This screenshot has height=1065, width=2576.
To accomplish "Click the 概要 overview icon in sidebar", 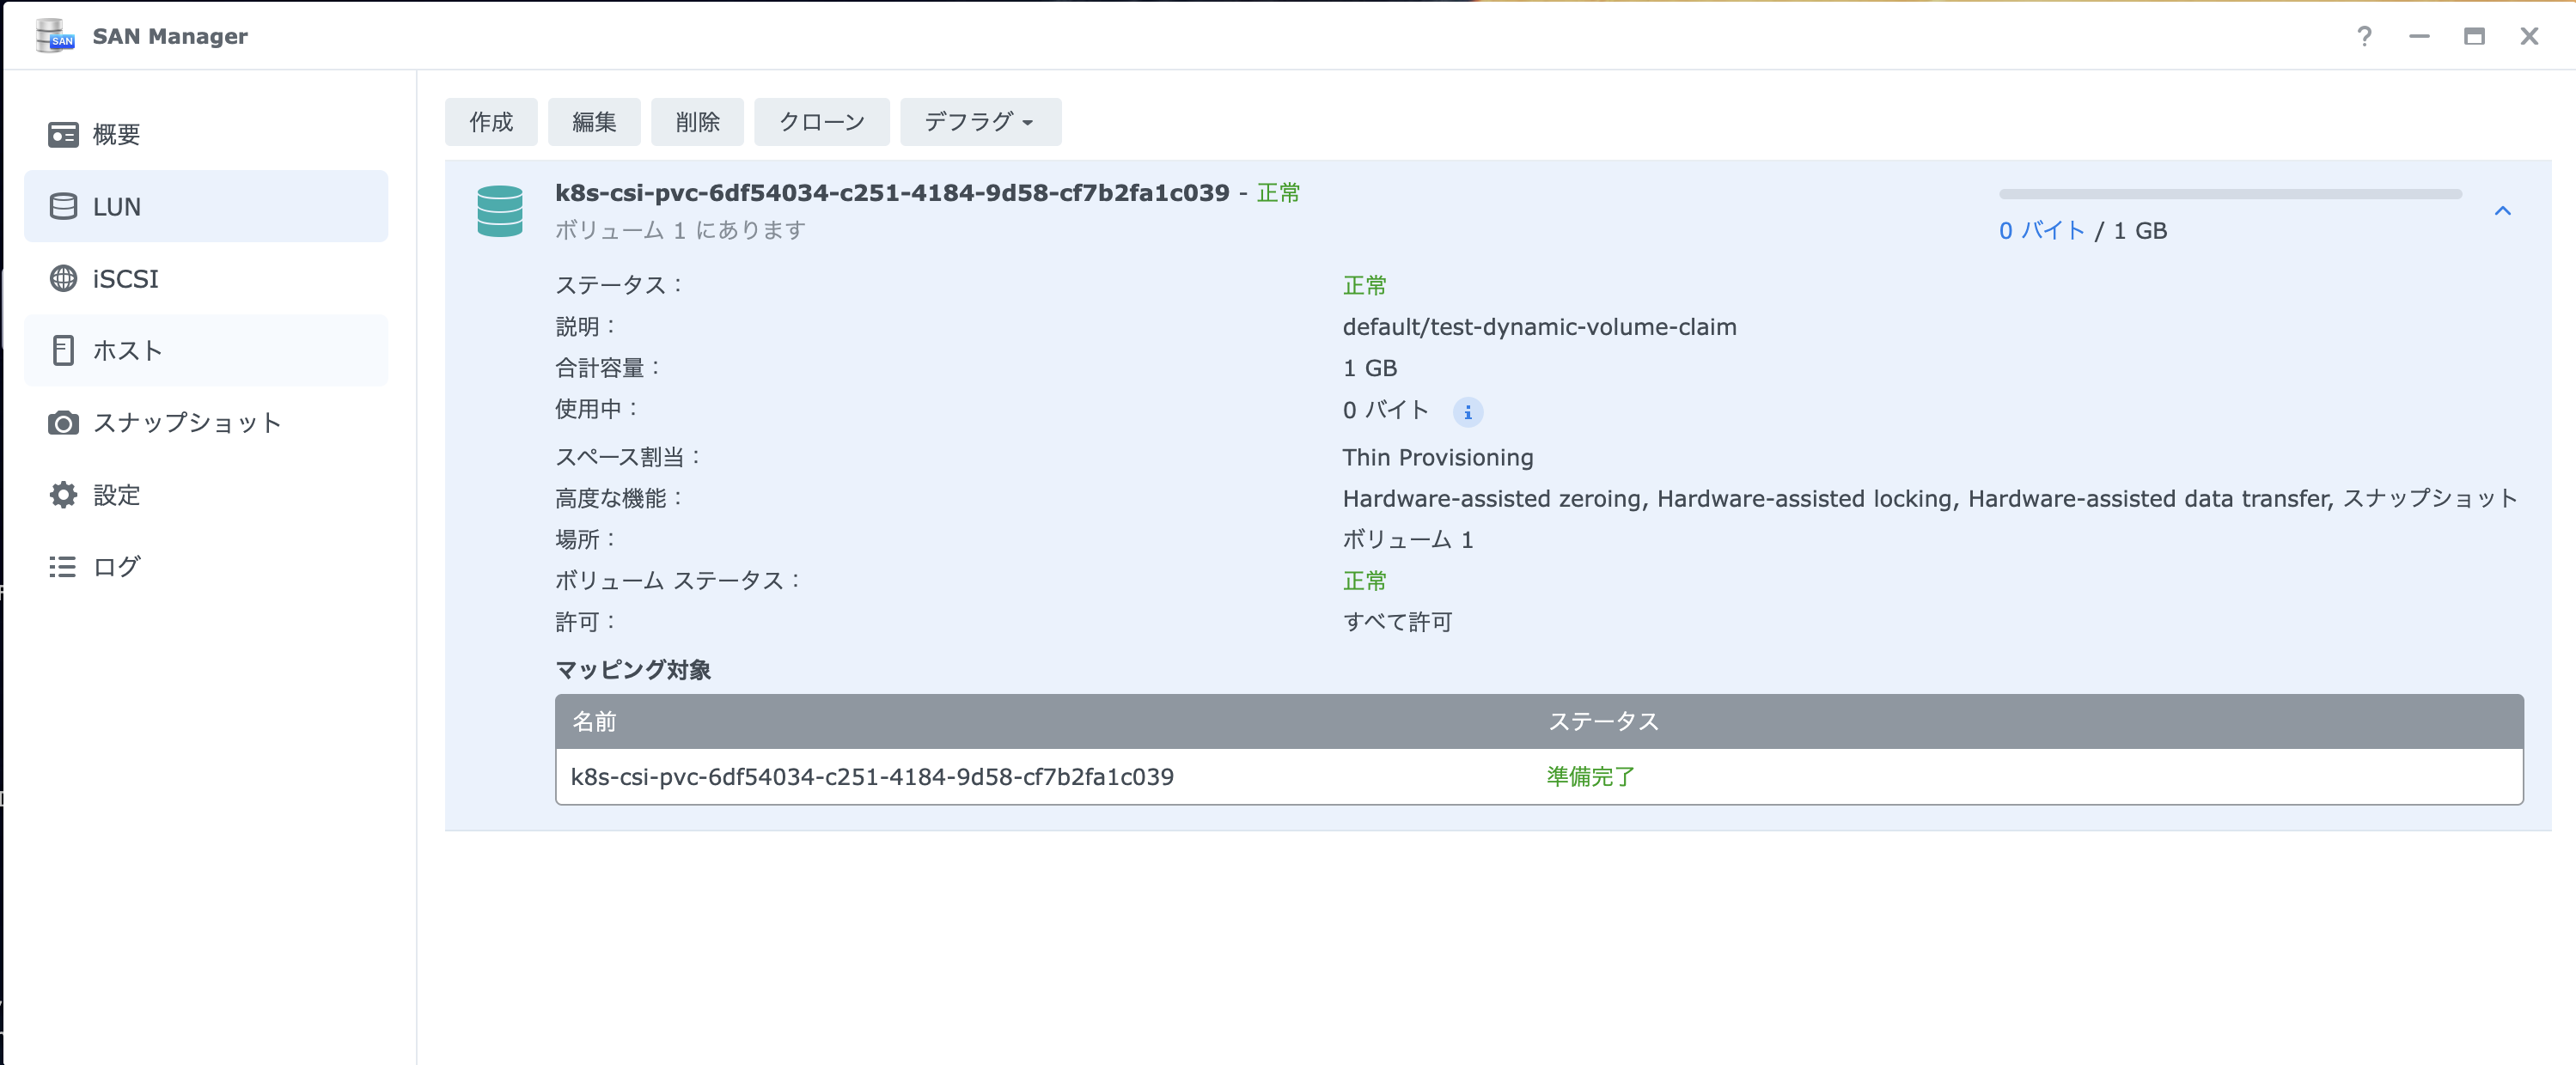I will 63,134.
